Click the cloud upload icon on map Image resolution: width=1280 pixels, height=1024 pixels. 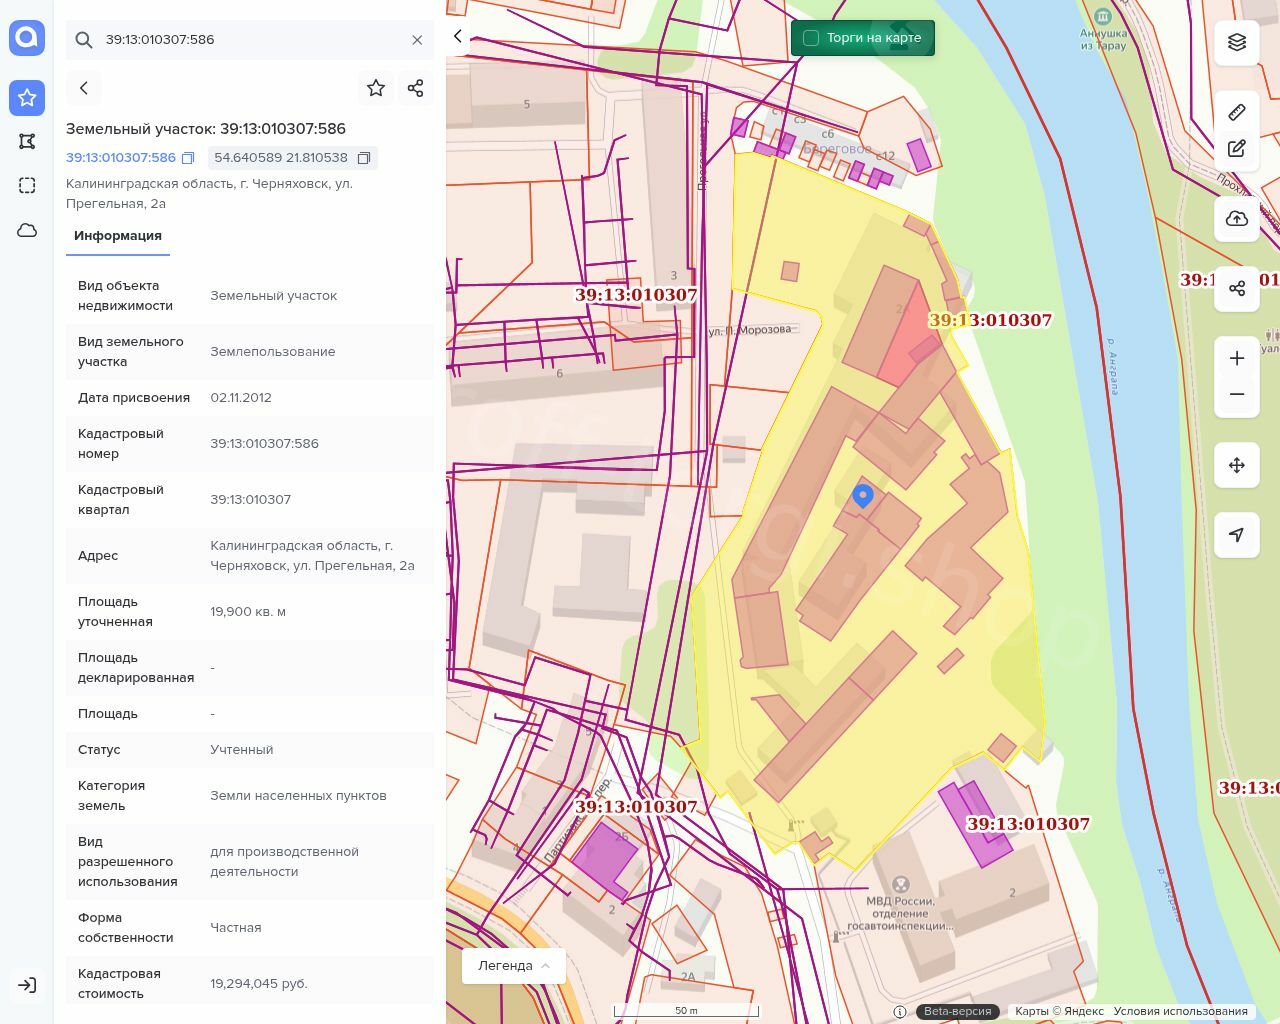(1237, 219)
